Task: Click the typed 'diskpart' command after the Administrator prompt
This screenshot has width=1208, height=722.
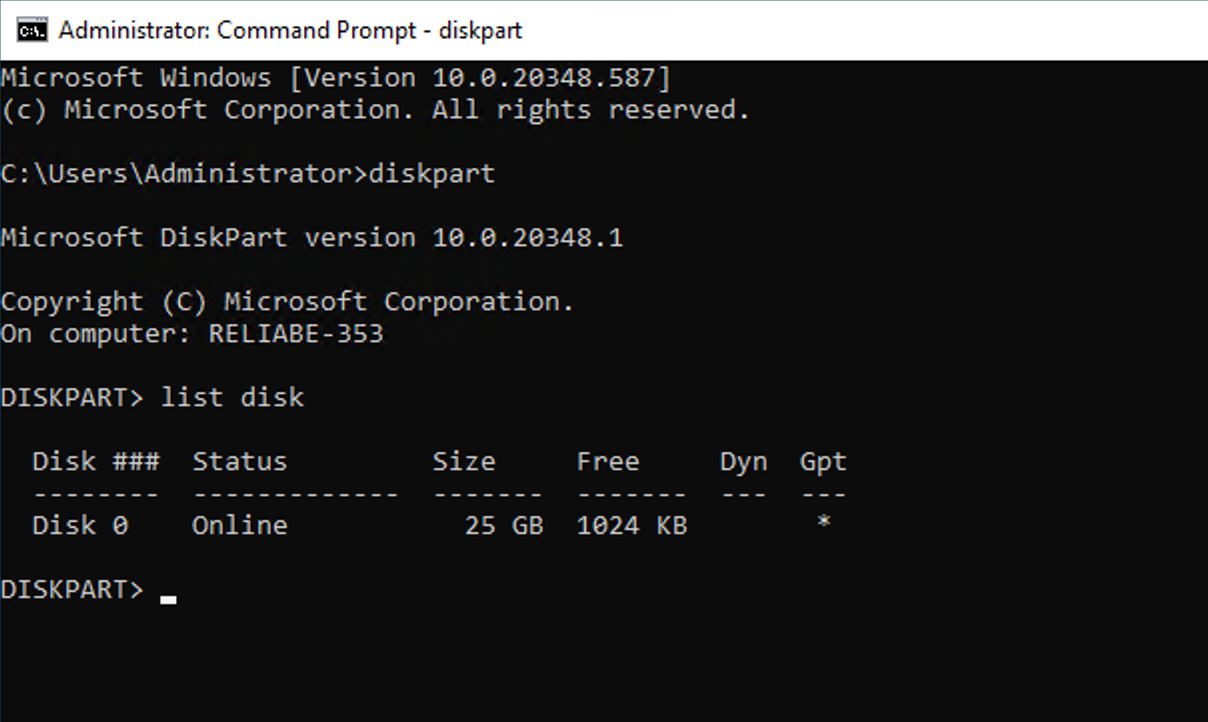Action: point(431,174)
